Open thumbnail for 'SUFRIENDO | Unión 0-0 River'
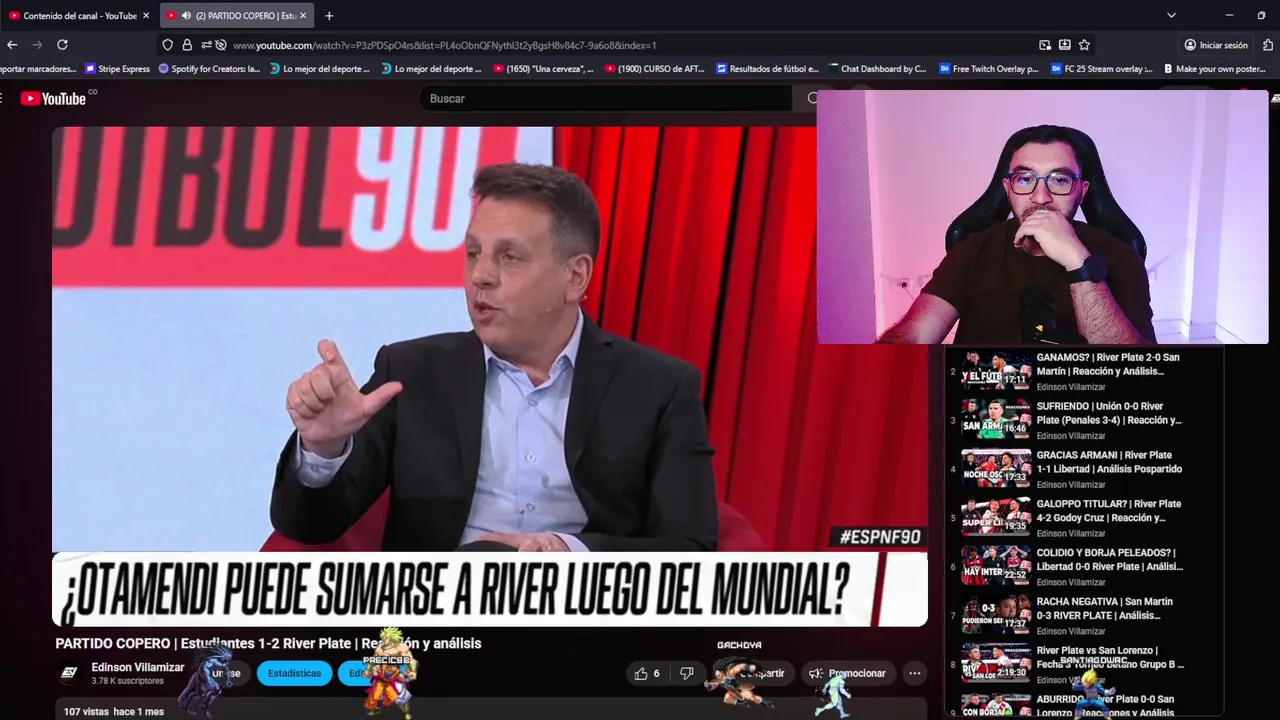 [x=996, y=419]
